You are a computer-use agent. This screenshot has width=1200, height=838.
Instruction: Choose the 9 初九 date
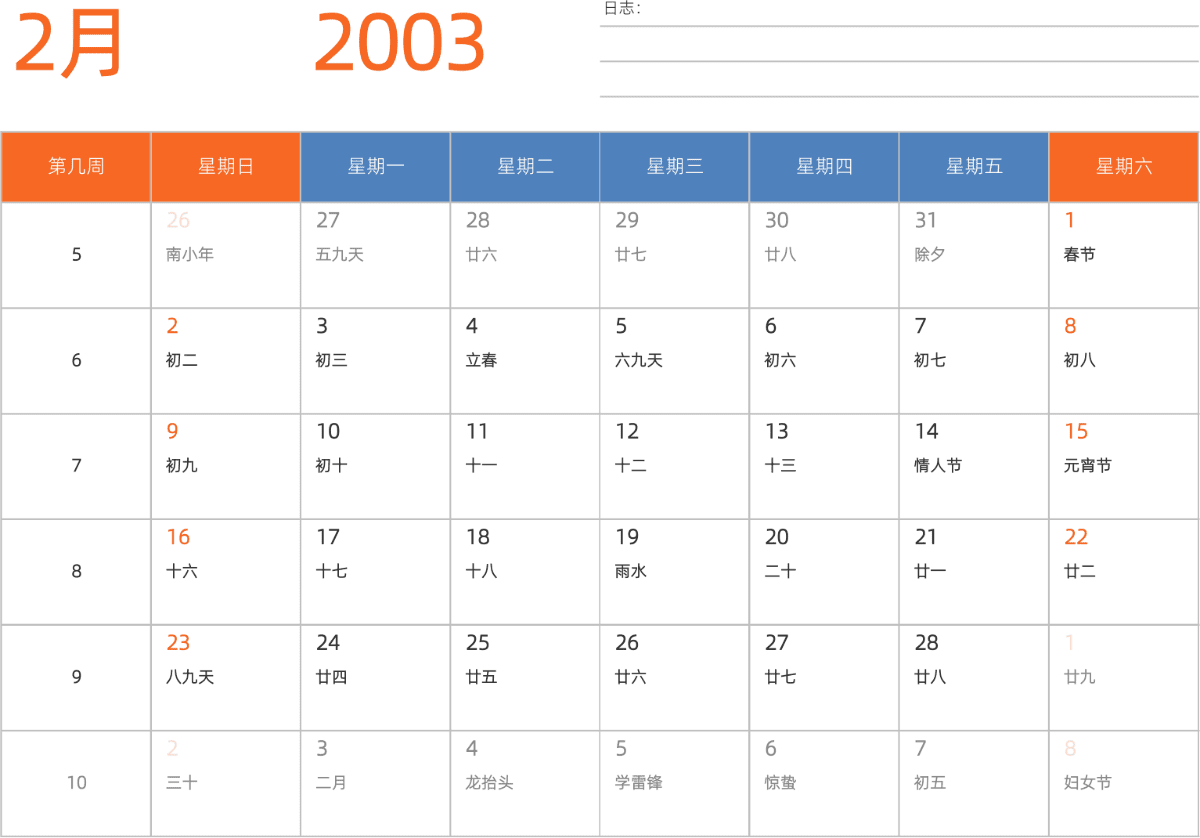(x=226, y=466)
